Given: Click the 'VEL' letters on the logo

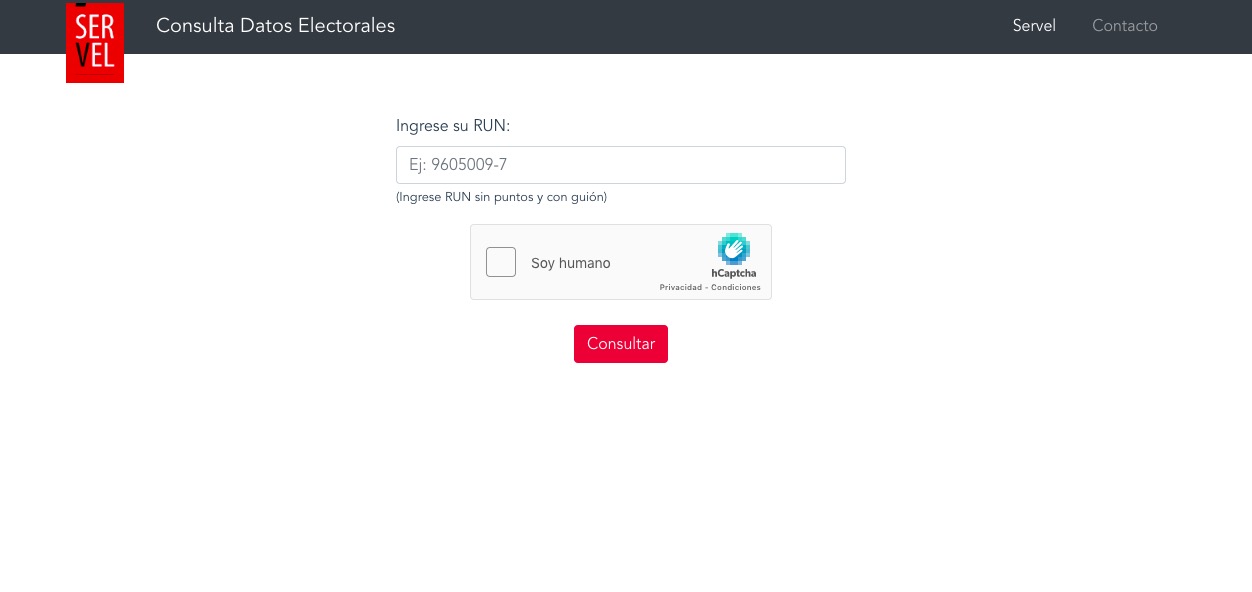Looking at the screenshot, I should (x=95, y=56).
